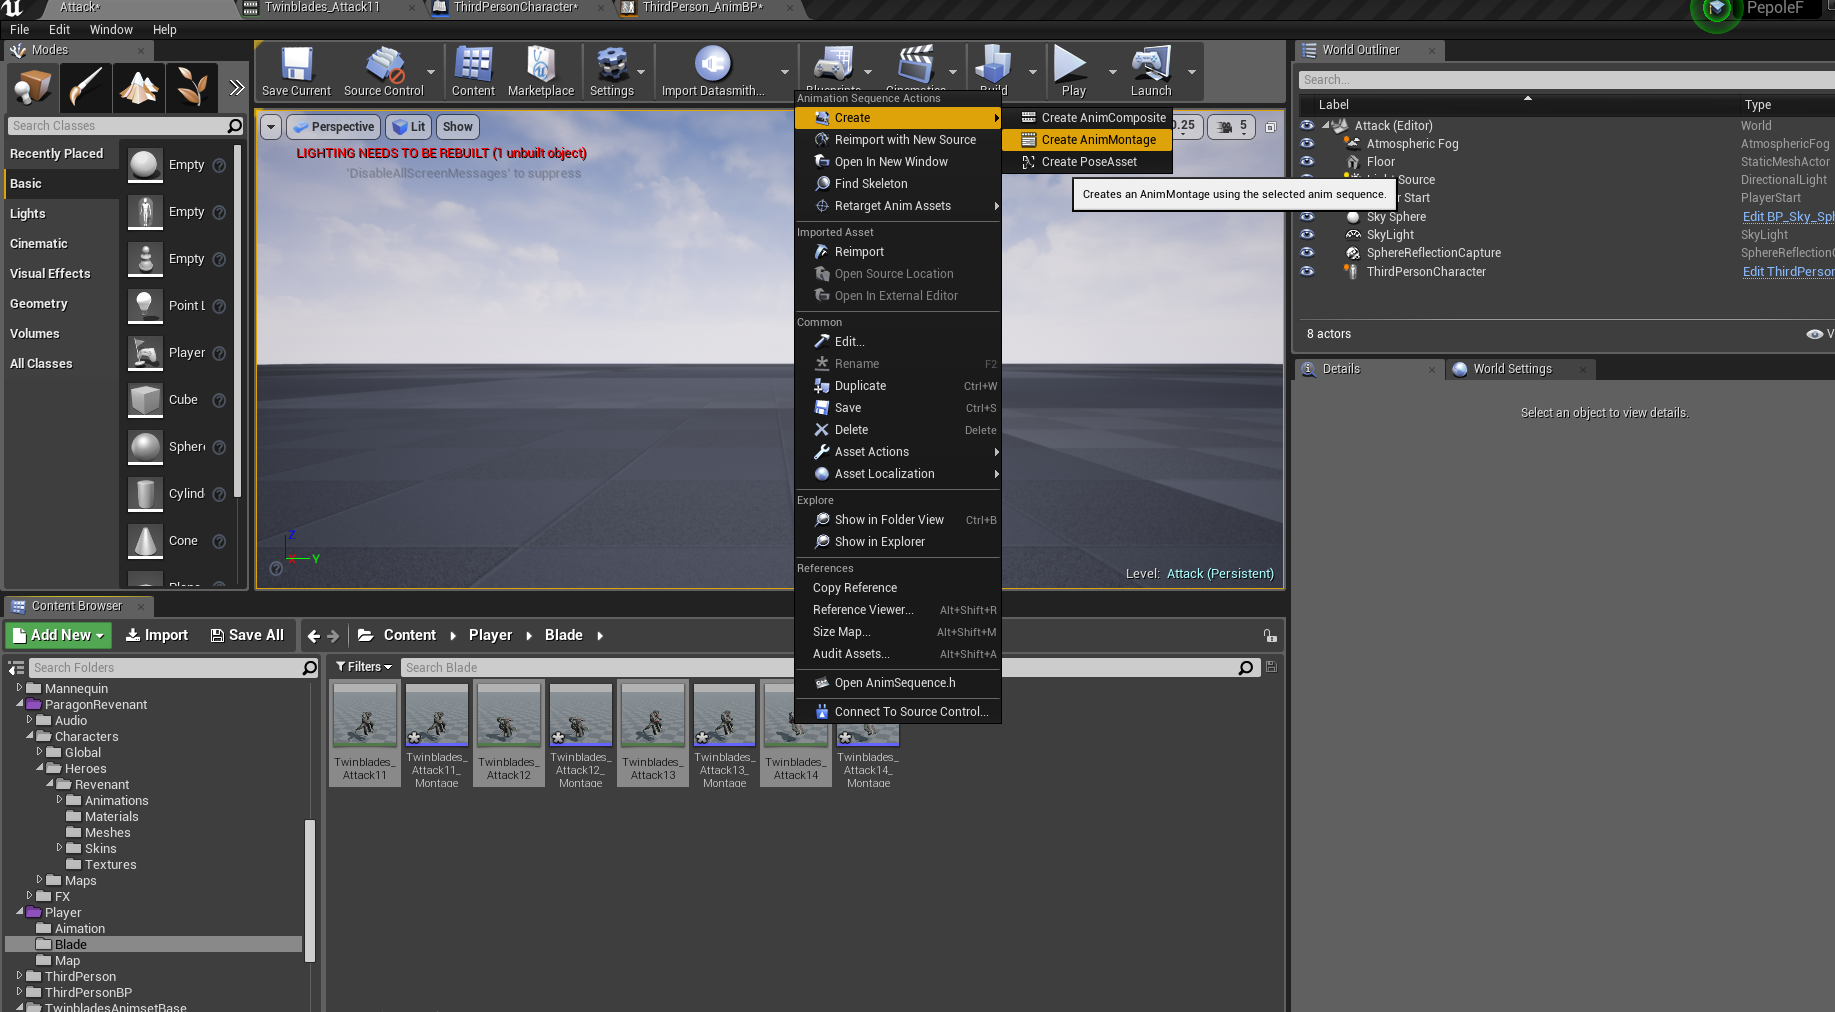This screenshot has width=1835, height=1012.
Task: Click the Show viewport button
Action: pos(458,127)
